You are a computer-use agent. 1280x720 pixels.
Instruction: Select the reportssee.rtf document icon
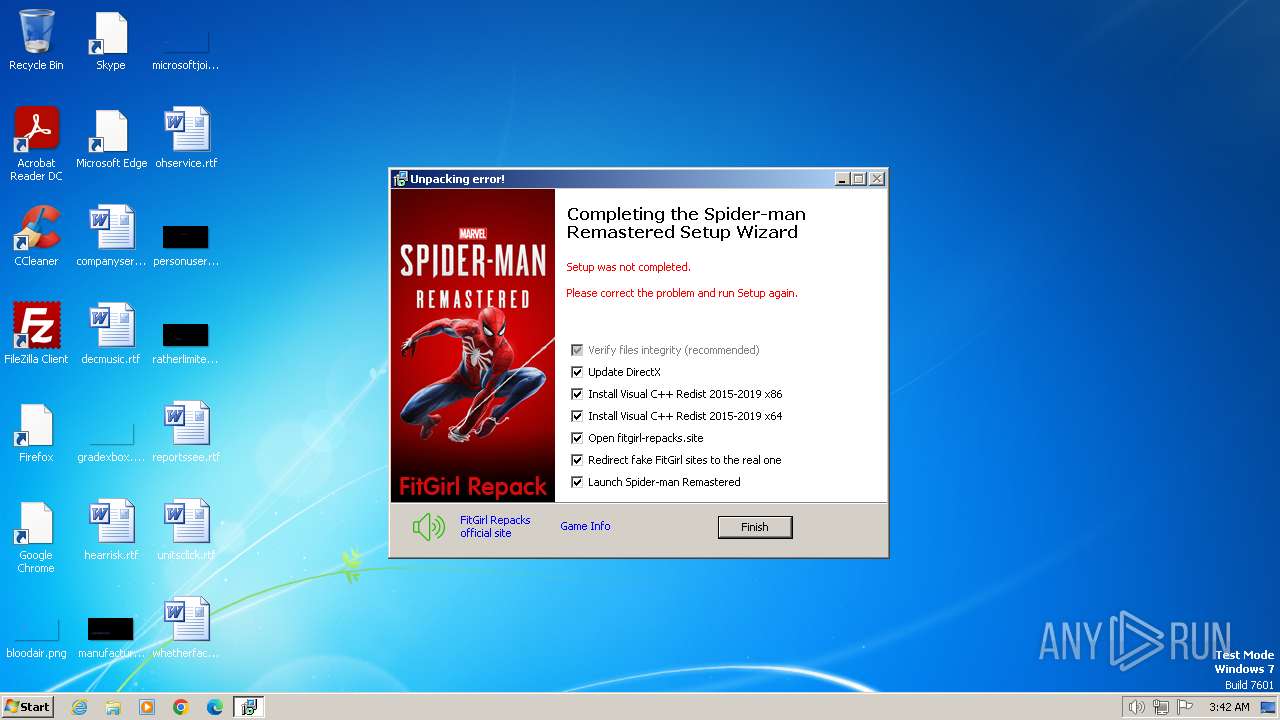[186, 432]
